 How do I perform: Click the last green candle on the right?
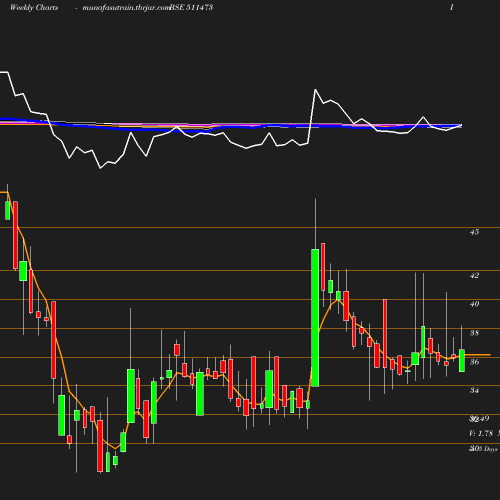pos(462,360)
